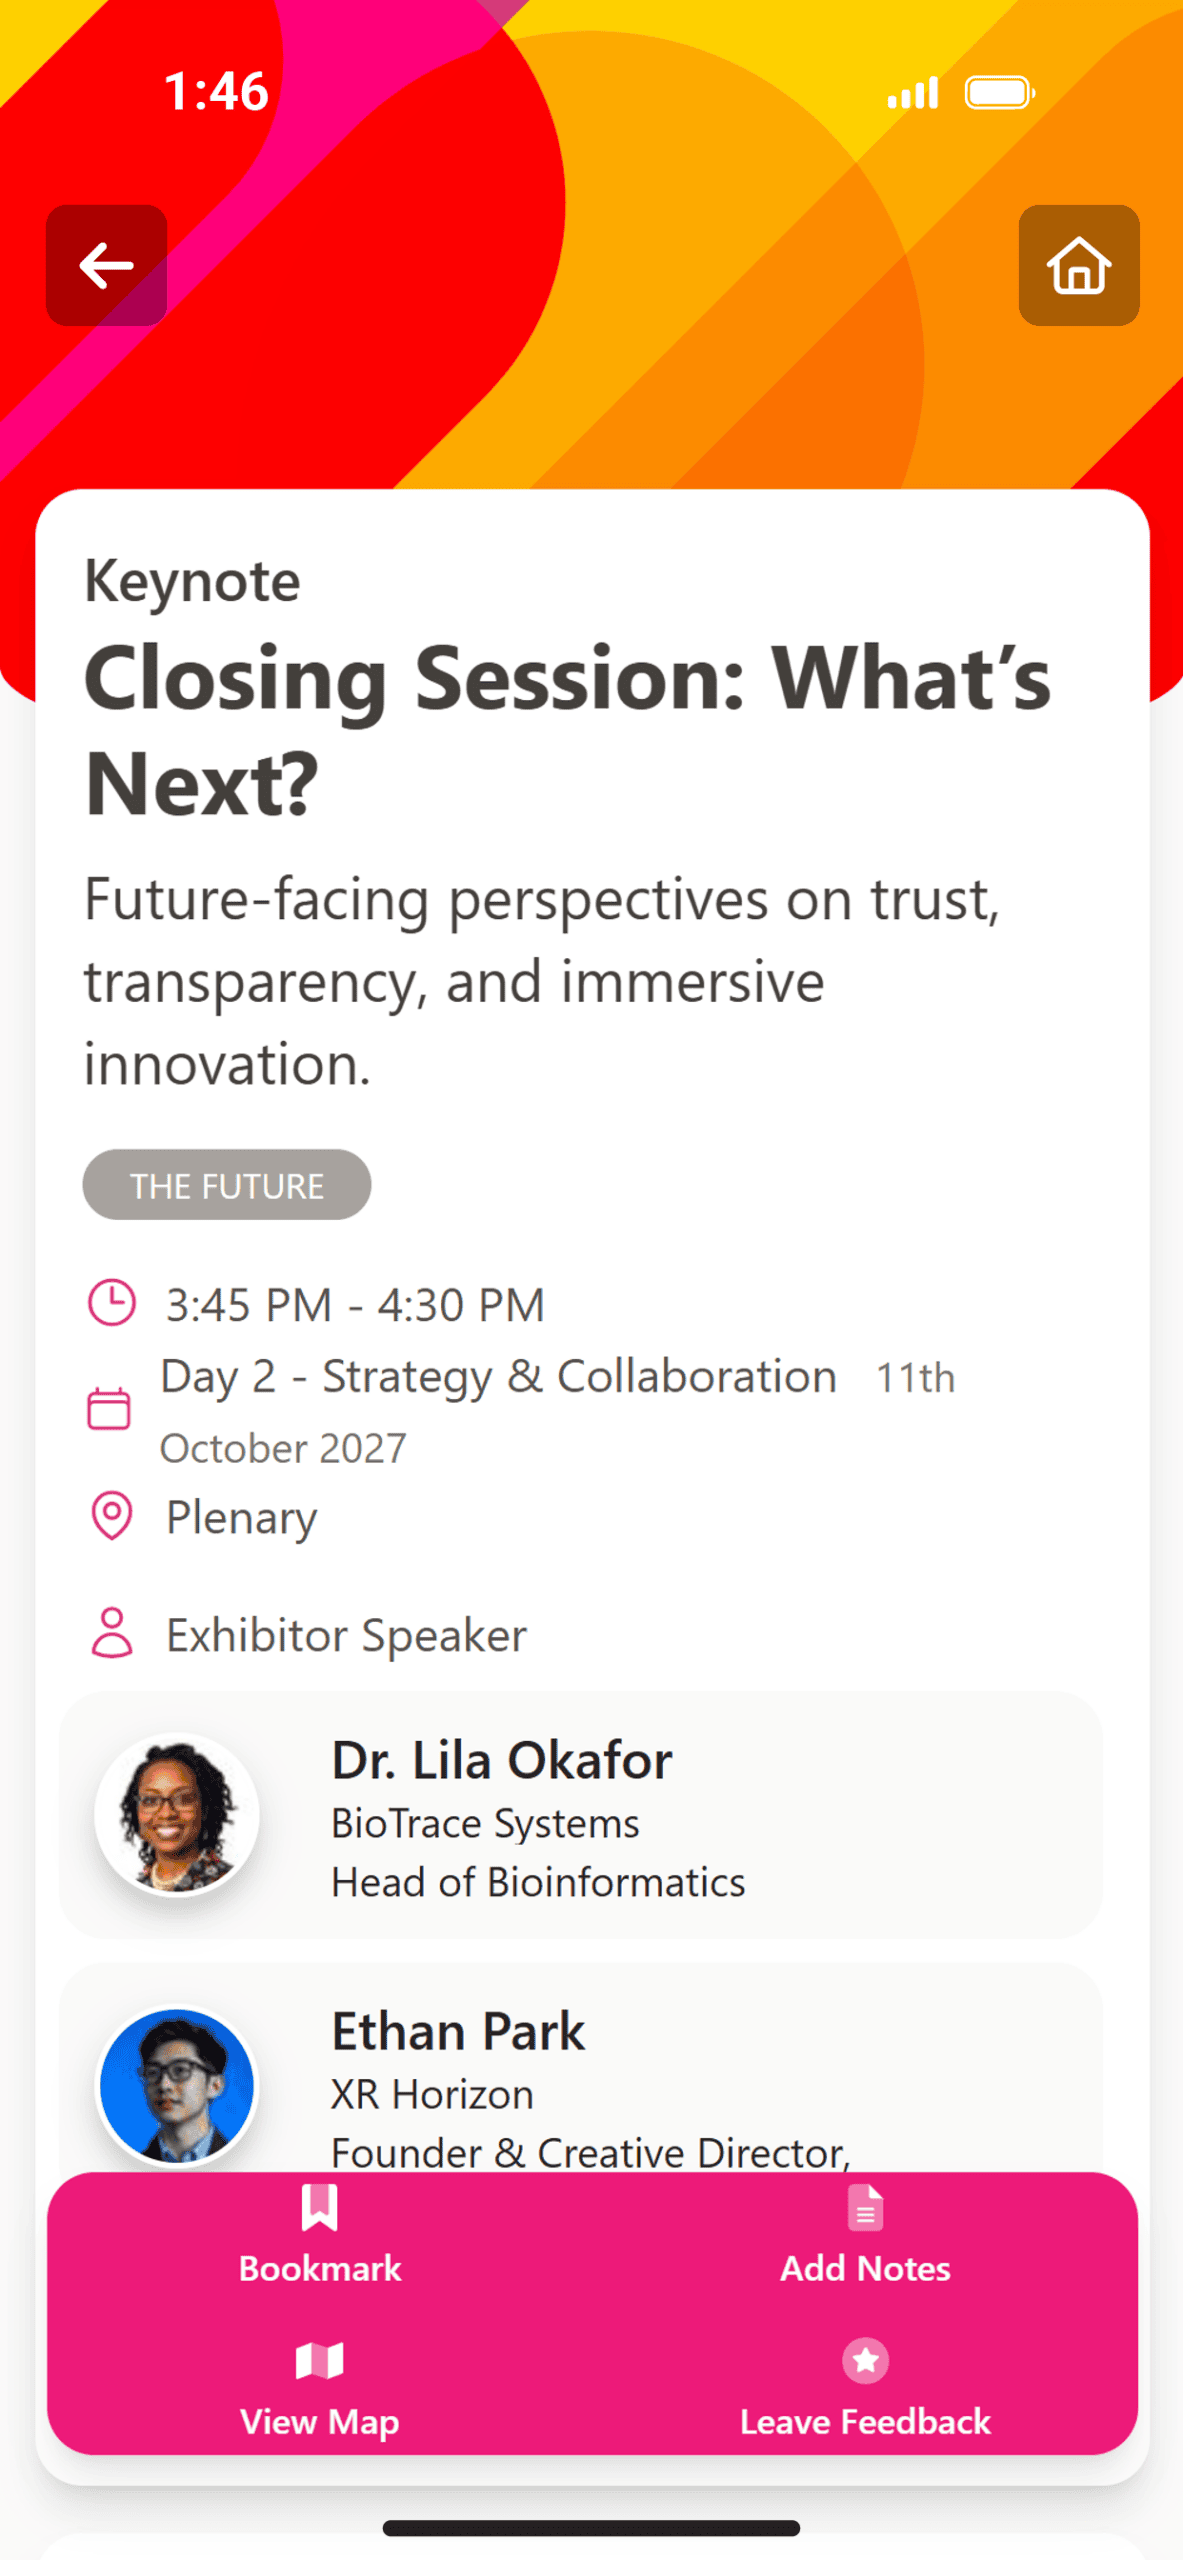Screen dimensions: 1183x2560
Task: Tap the Leave Feedback star icon
Action: [865, 2360]
